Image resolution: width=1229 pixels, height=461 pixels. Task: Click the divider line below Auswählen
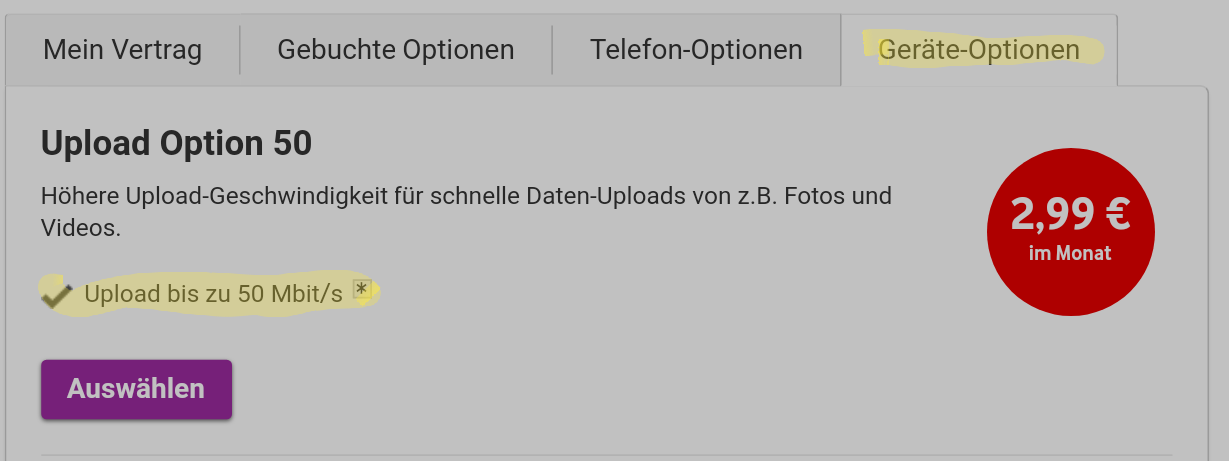coord(606,456)
